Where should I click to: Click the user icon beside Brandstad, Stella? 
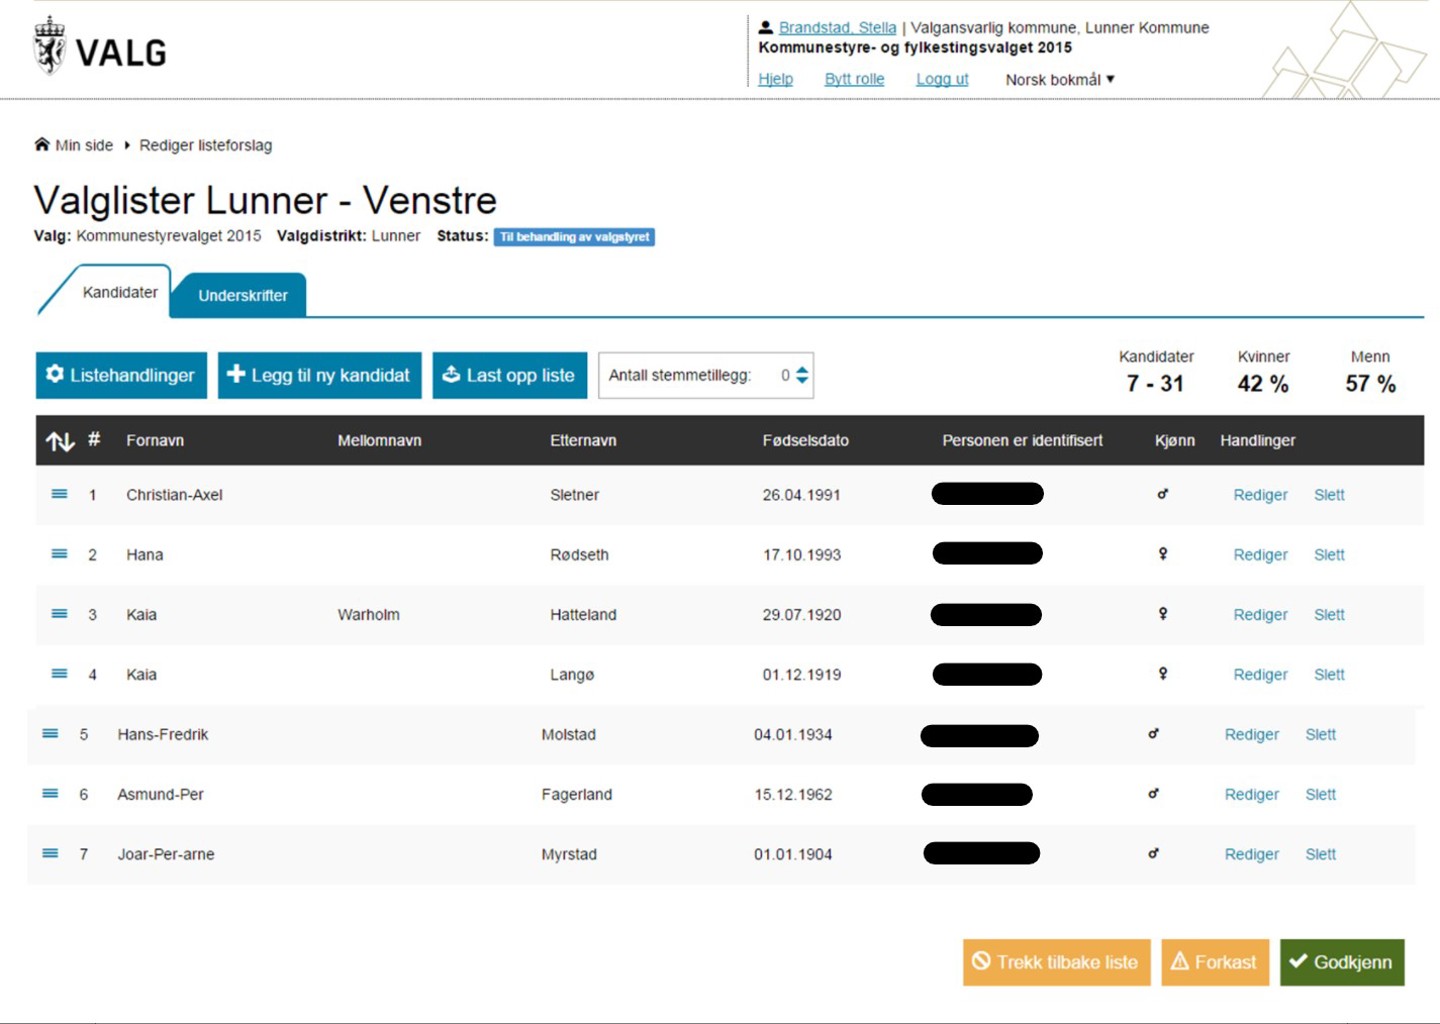(x=766, y=28)
